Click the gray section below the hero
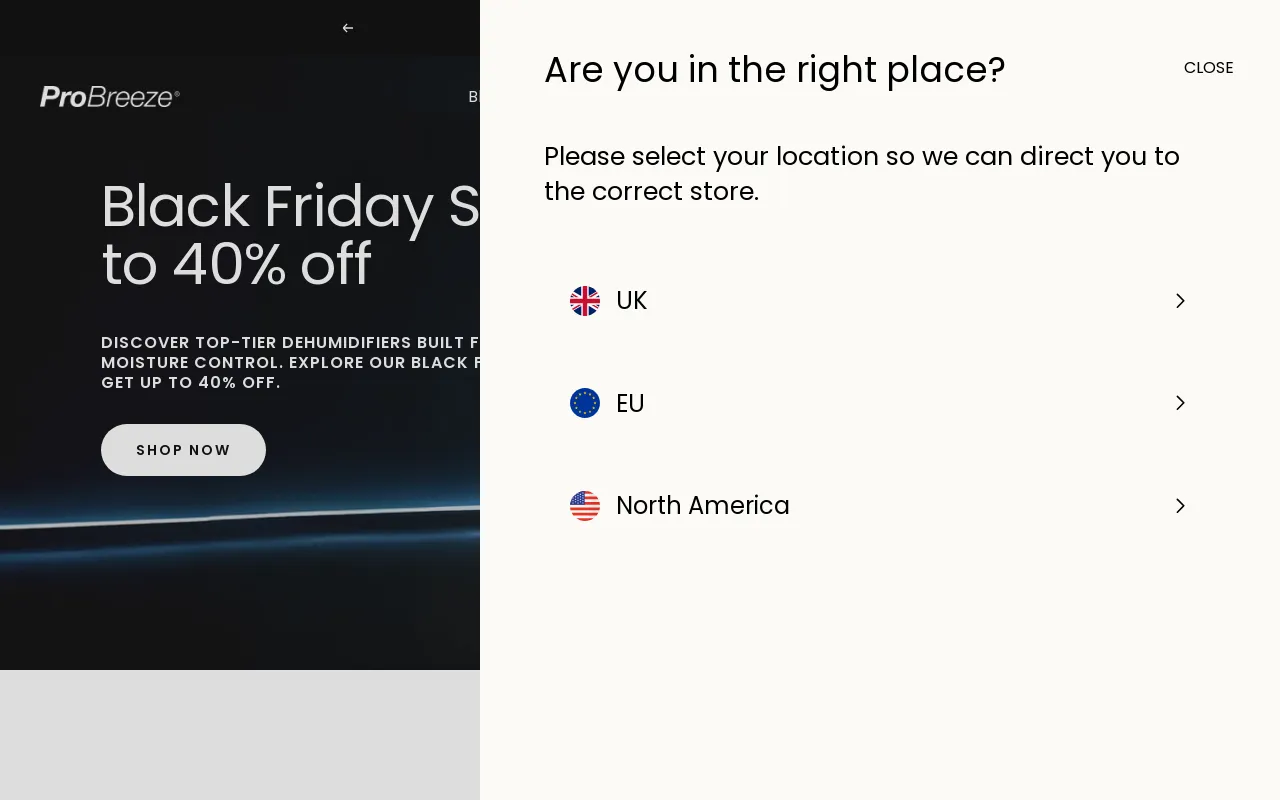 [x=240, y=735]
